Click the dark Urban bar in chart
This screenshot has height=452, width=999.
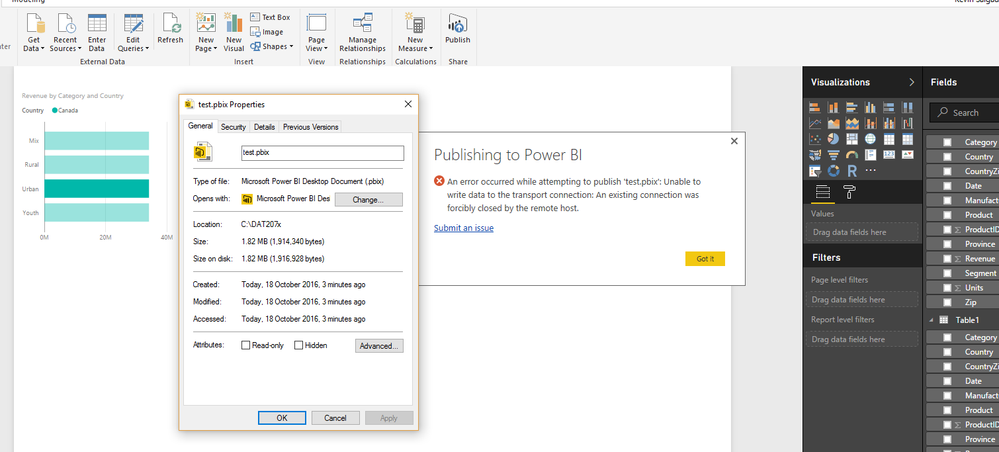point(96,189)
